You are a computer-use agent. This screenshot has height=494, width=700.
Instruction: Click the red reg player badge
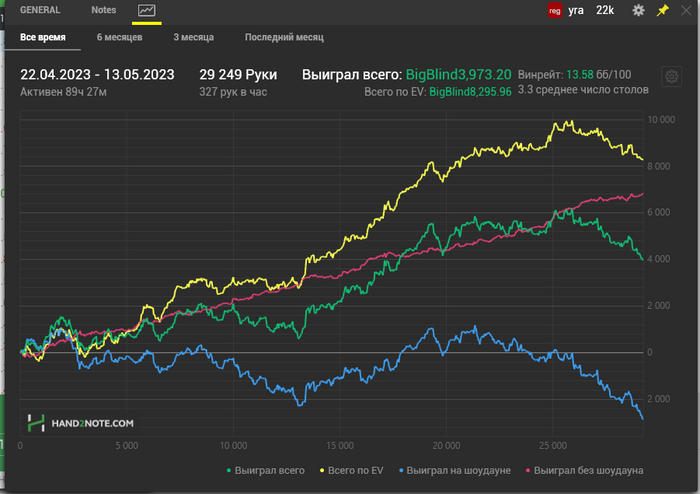point(555,11)
